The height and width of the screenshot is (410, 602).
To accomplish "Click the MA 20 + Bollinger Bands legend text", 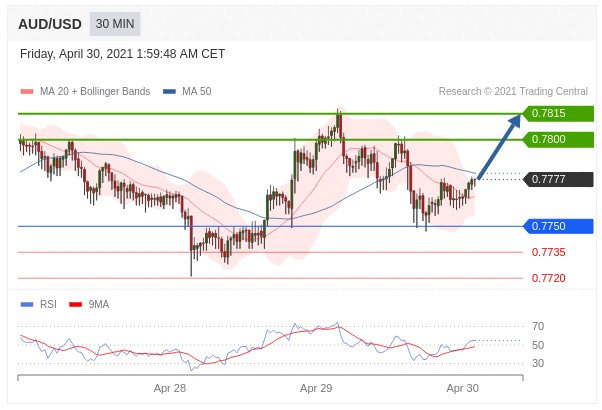I will [x=95, y=91].
